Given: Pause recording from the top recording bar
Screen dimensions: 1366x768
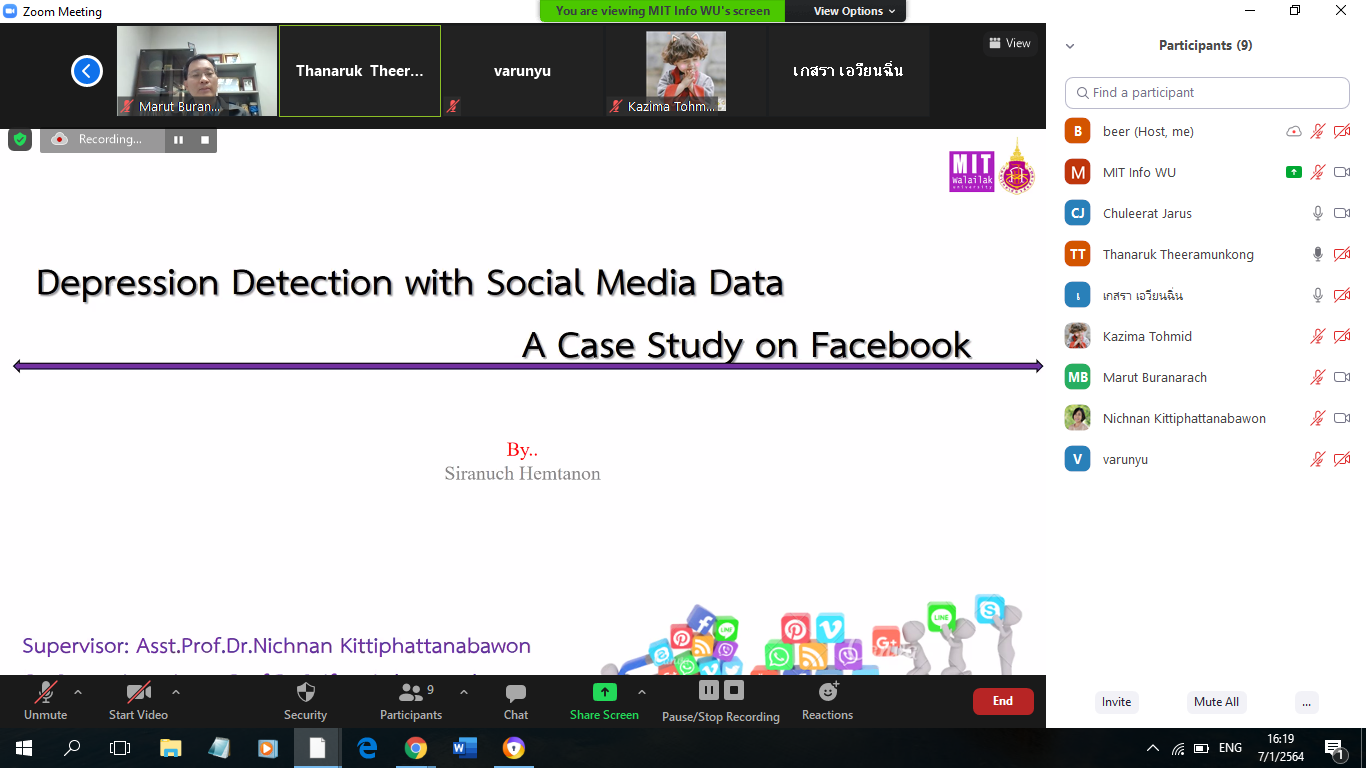Looking at the screenshot, I should [x=179, y=140].
